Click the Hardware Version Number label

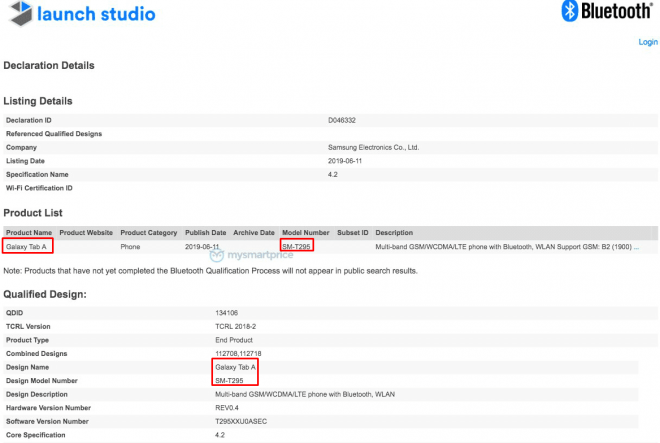(x=48, y=408)
